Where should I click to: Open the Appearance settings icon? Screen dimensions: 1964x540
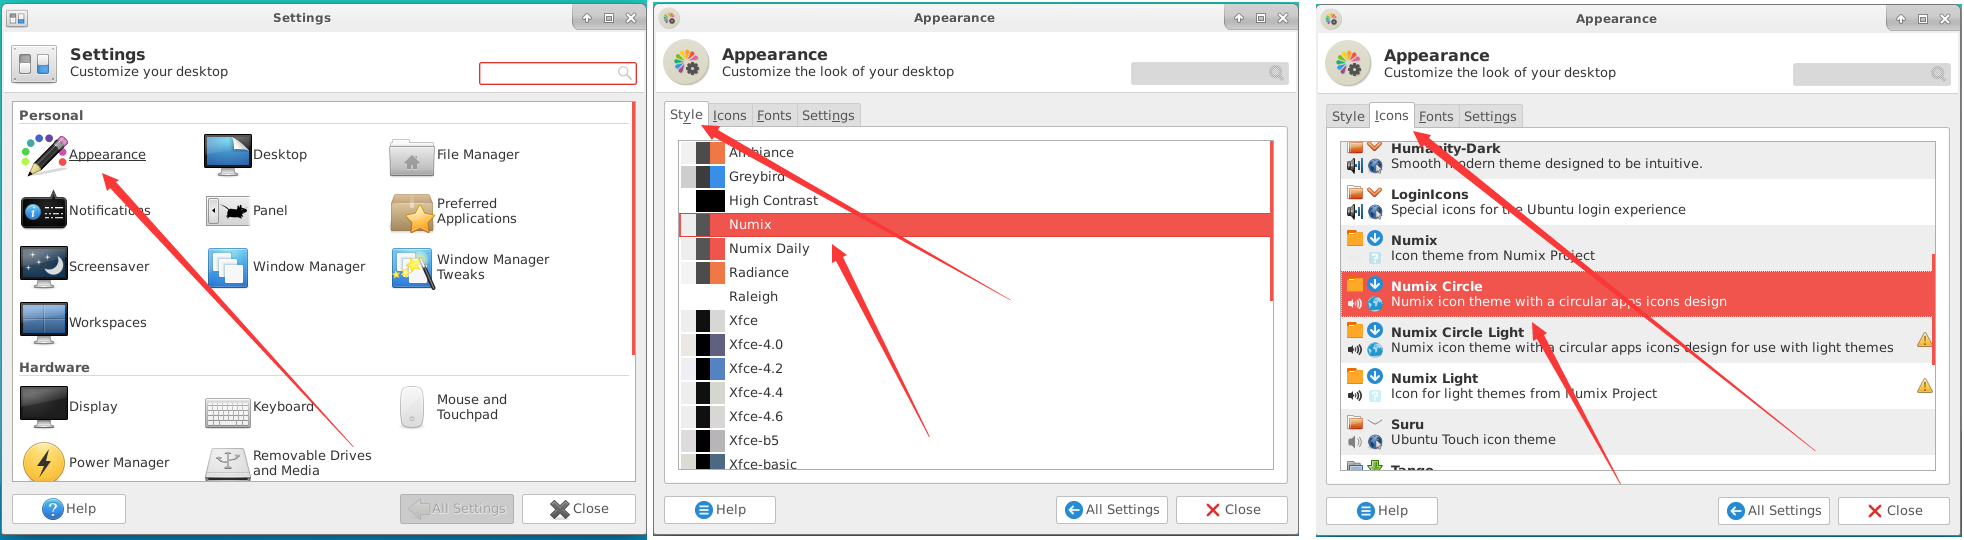click(44, 155)
